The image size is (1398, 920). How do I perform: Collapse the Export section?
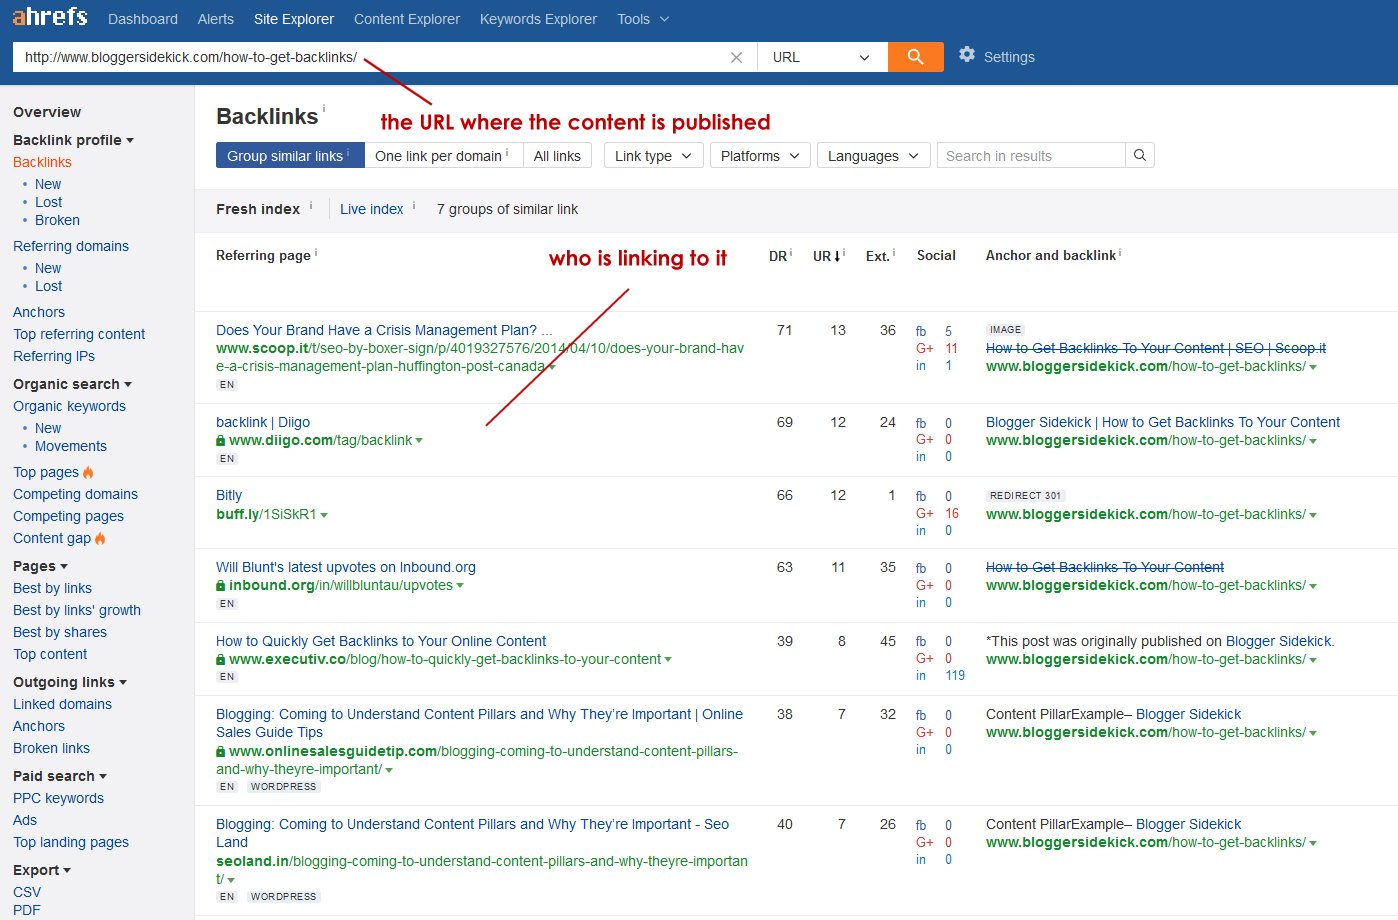tap(42, 870)
